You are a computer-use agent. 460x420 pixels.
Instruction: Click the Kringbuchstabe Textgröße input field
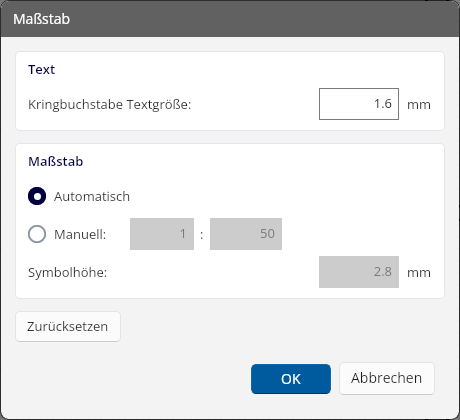pyautogui.click(x=359, y=104)
